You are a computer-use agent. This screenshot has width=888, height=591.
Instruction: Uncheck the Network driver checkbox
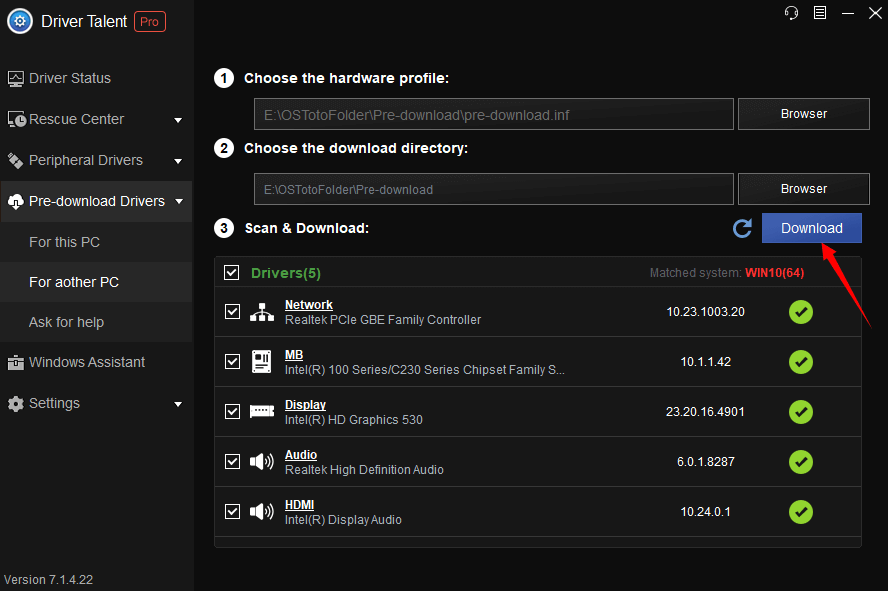click(232, 312)
